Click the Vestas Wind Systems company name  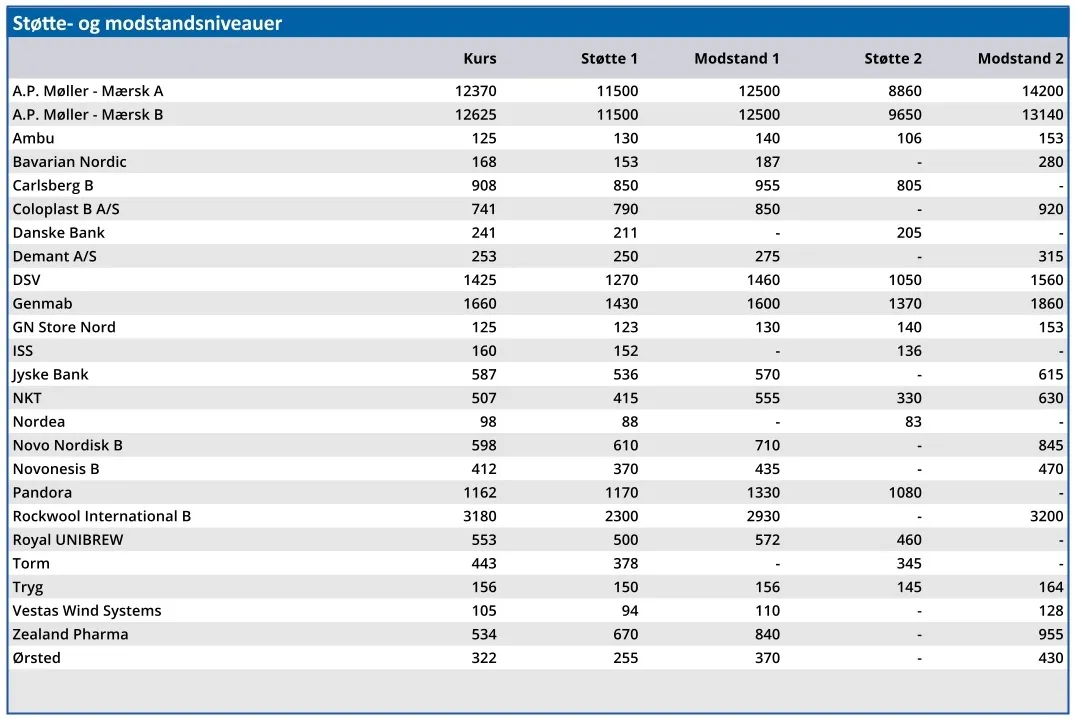click(86, 611)
